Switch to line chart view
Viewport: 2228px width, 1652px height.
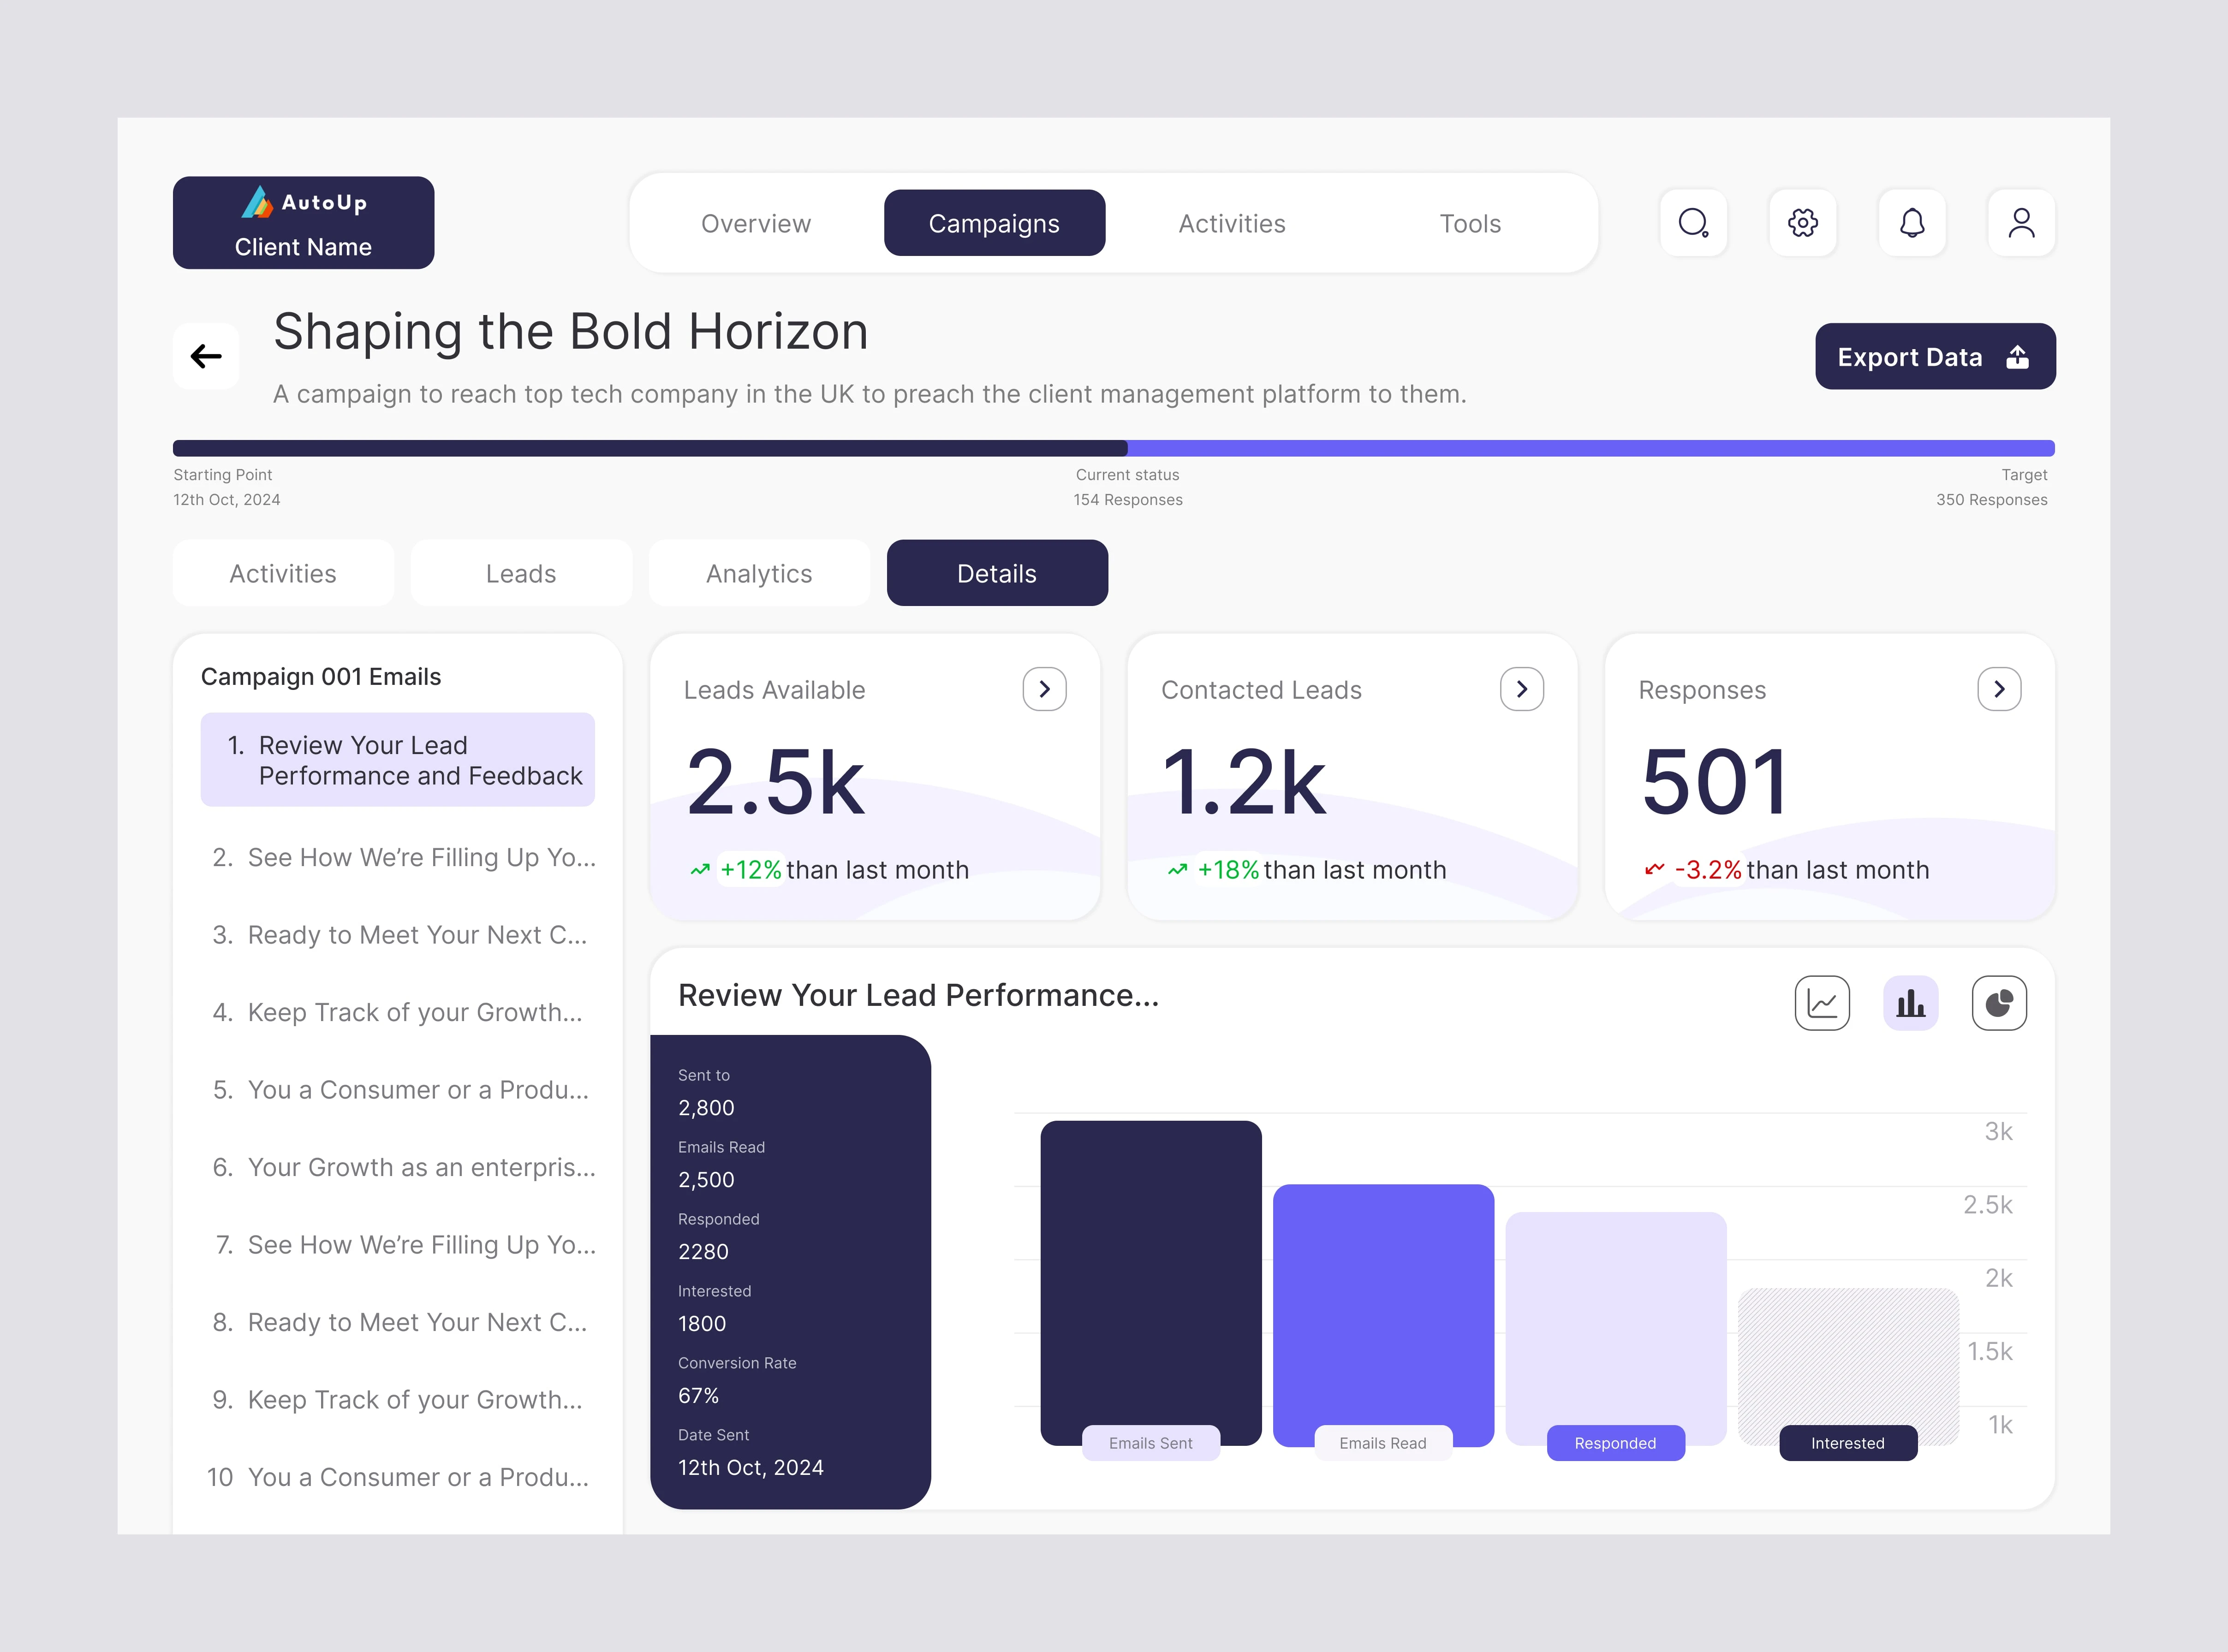coord(1822,1003)
